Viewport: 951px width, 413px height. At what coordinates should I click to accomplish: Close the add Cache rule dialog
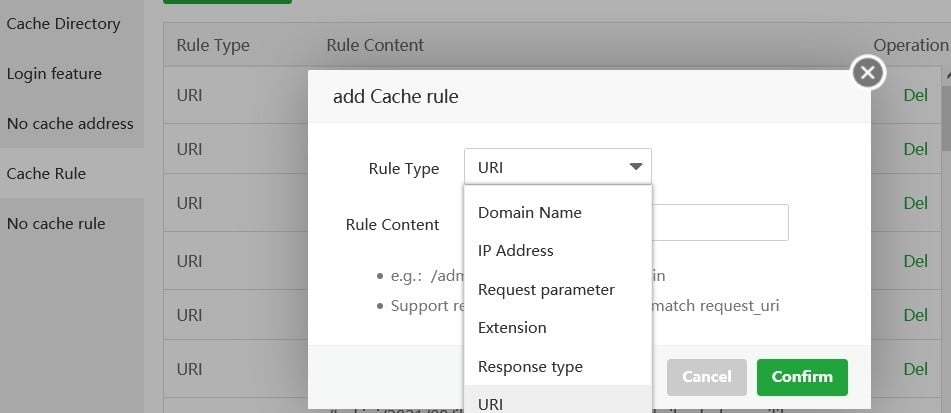coord(867,72)
